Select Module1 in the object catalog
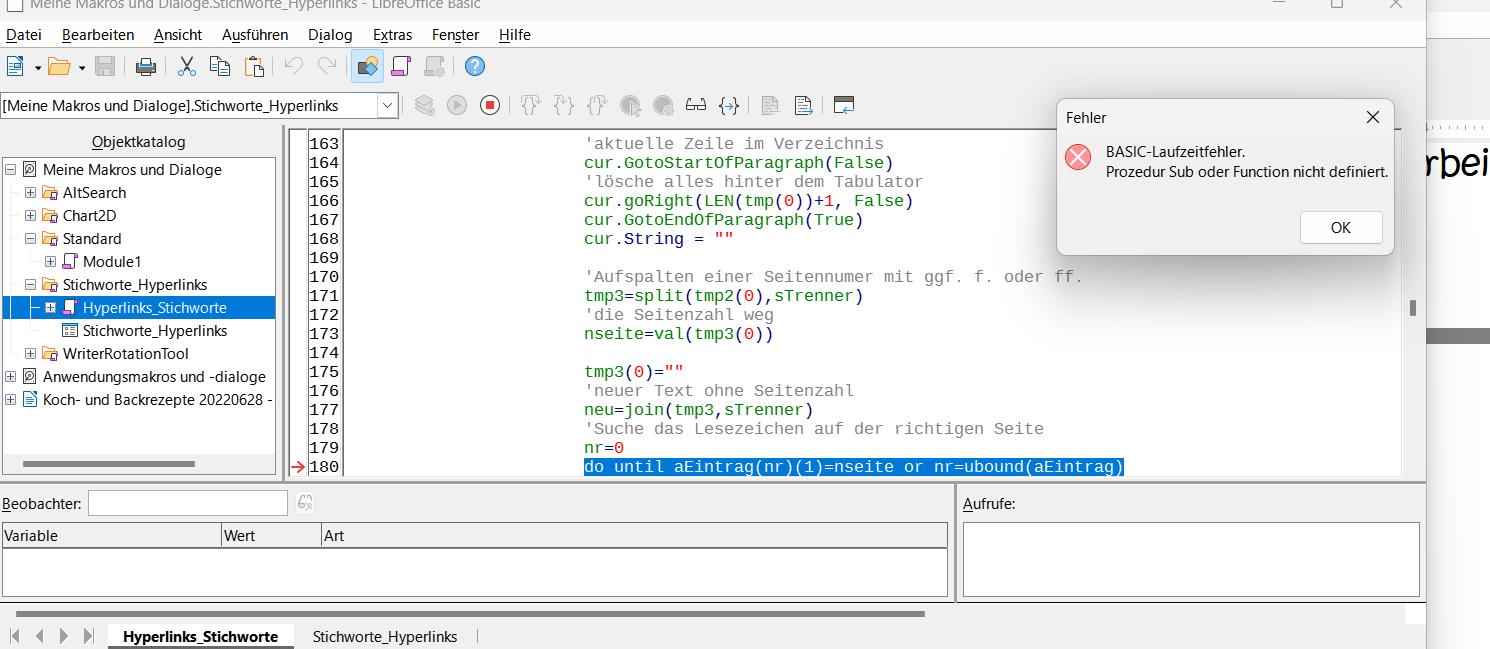1490x649 pixels. tap(111, 262)
